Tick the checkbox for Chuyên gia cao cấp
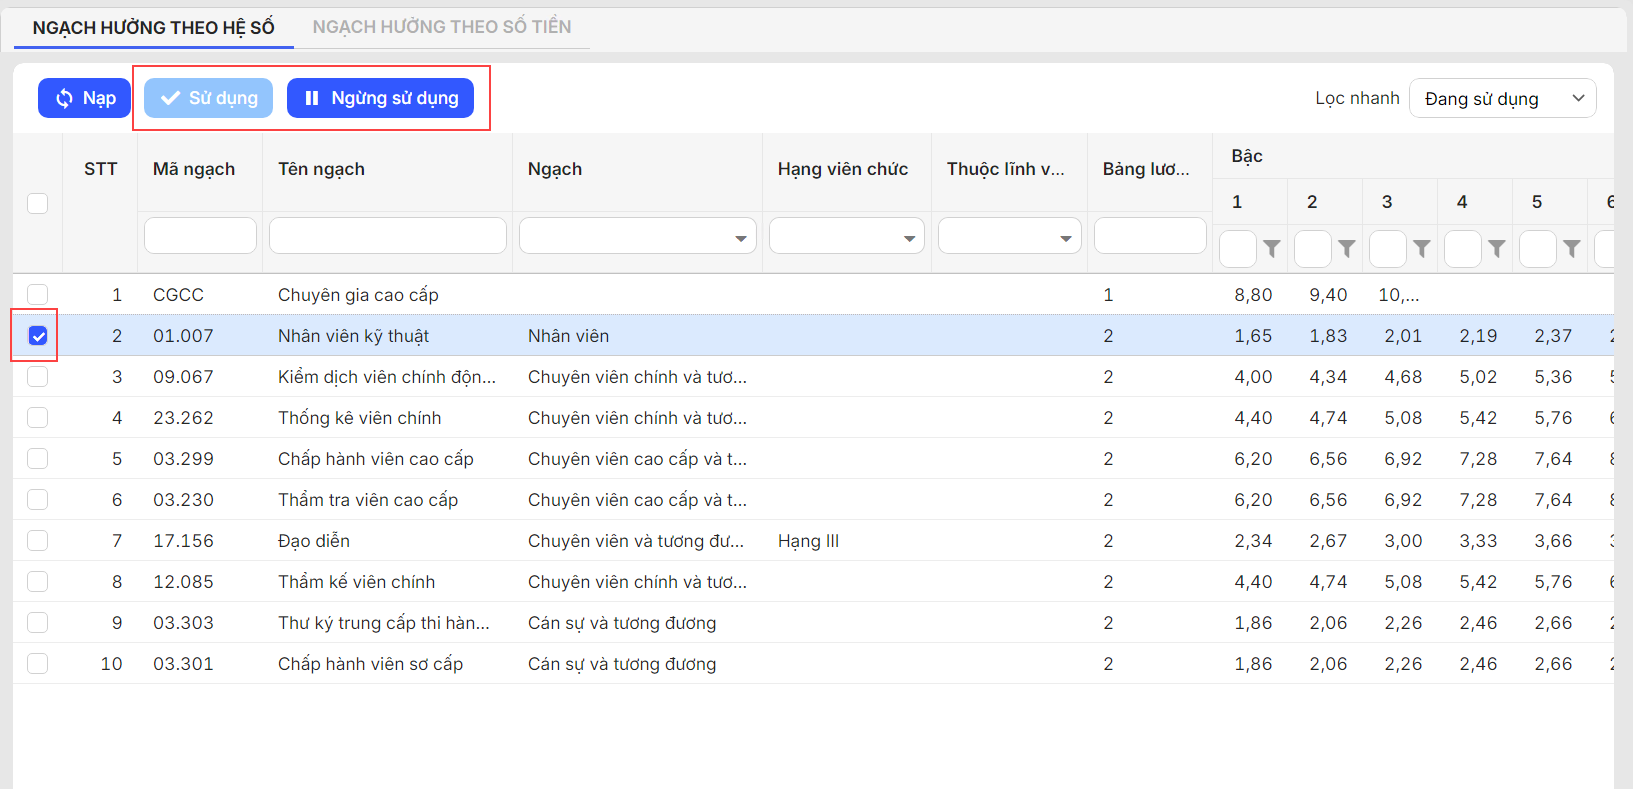Screen dimensions: 1633x789 coord(38,295)
